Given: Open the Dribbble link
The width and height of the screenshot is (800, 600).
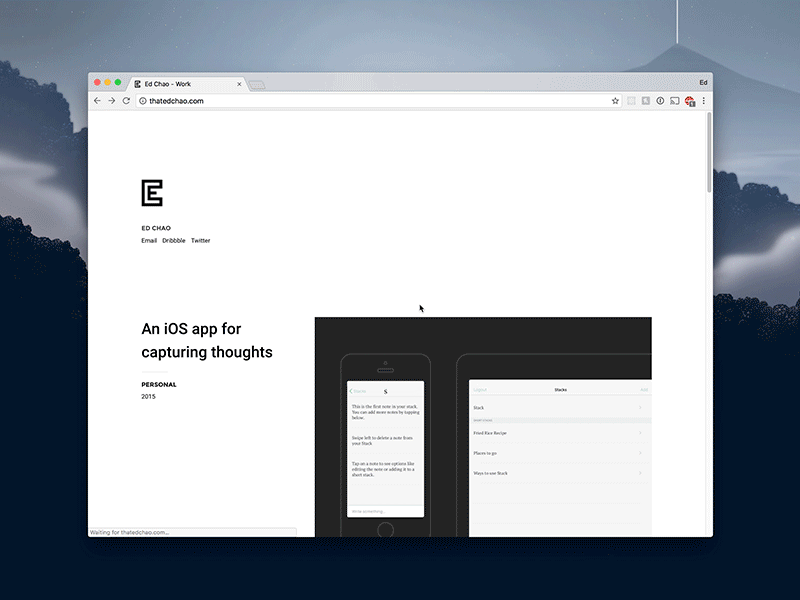Looking at the screenshot, I should pyautogui.click(x=173, y=240).
